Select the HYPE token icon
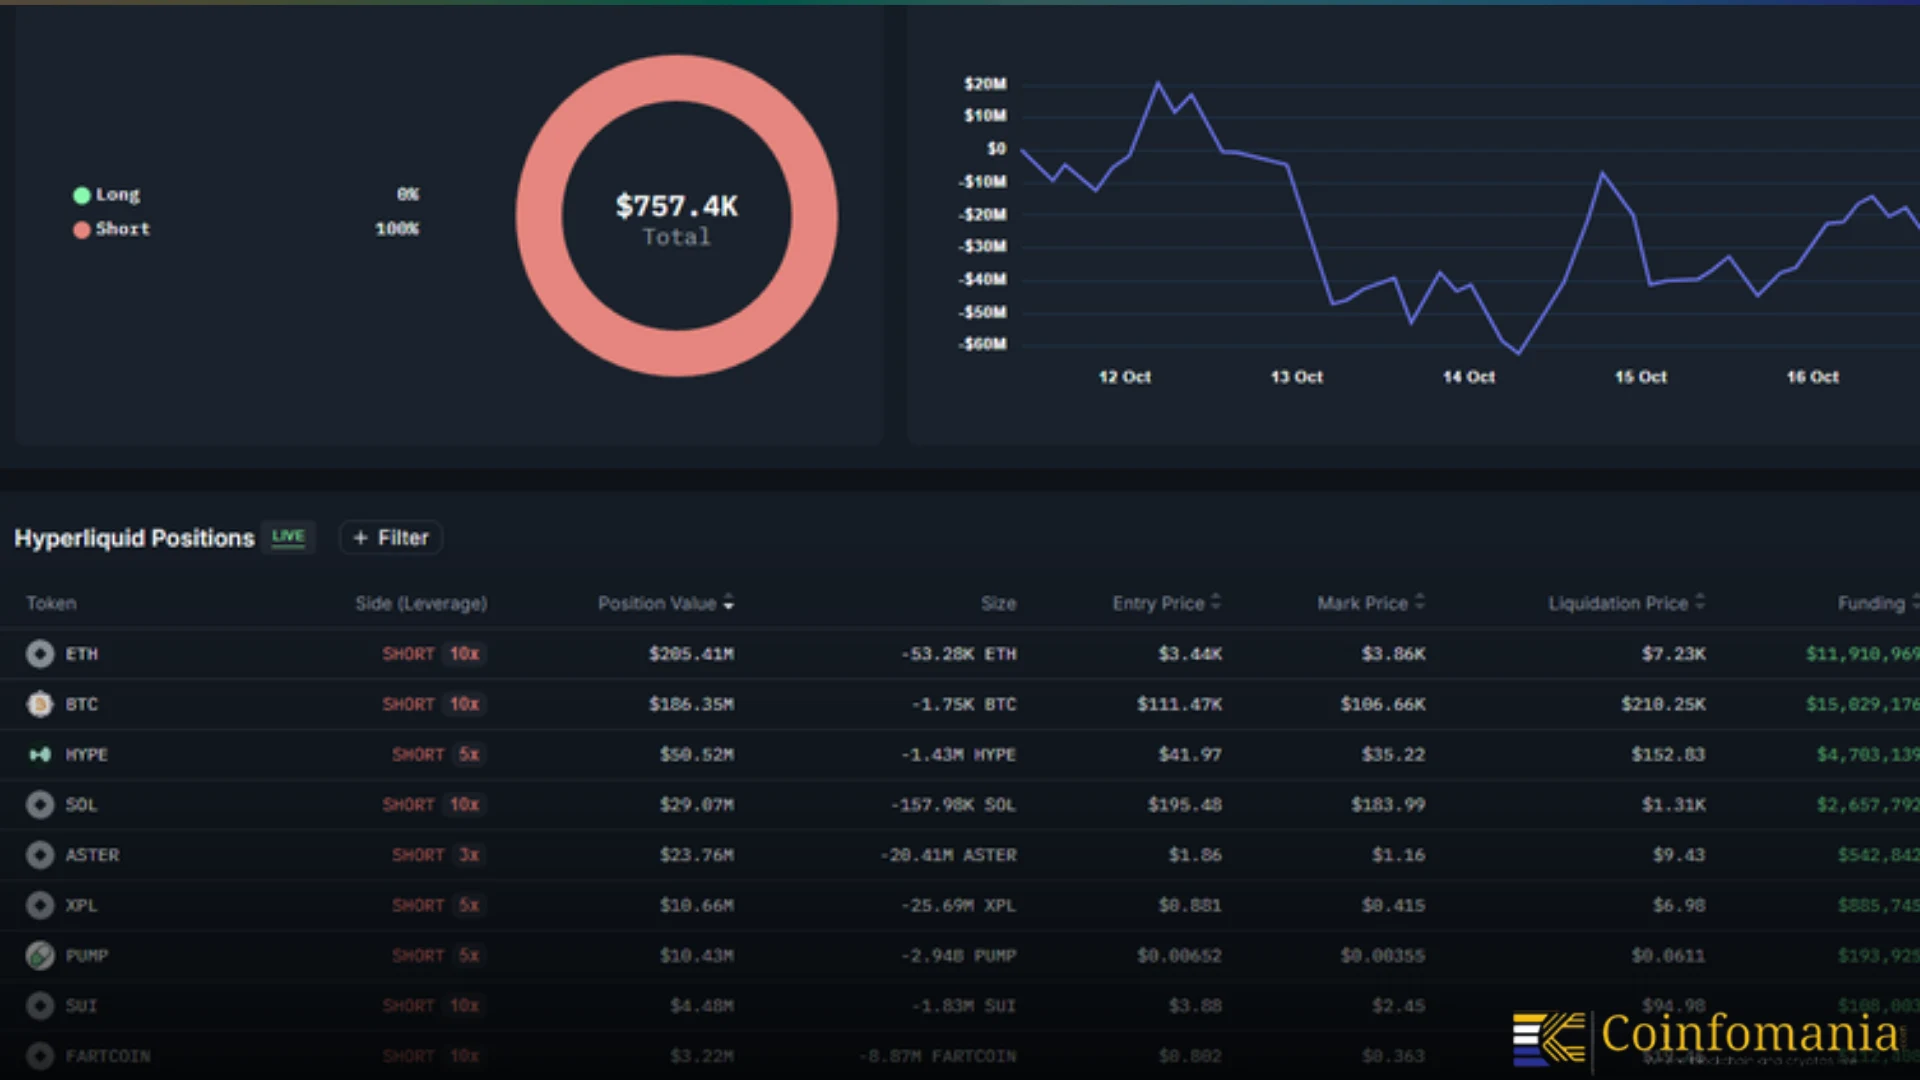 coord(40,754)
